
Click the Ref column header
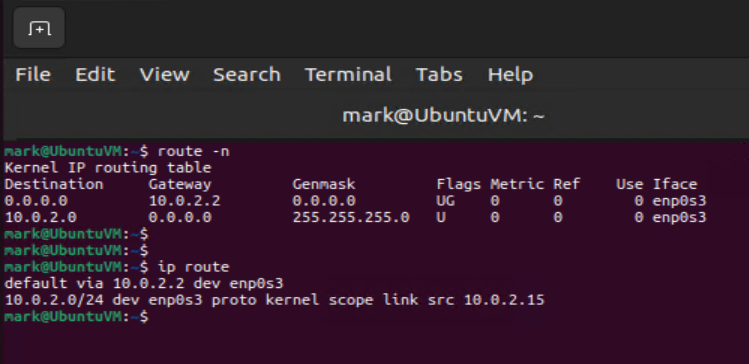567,184
